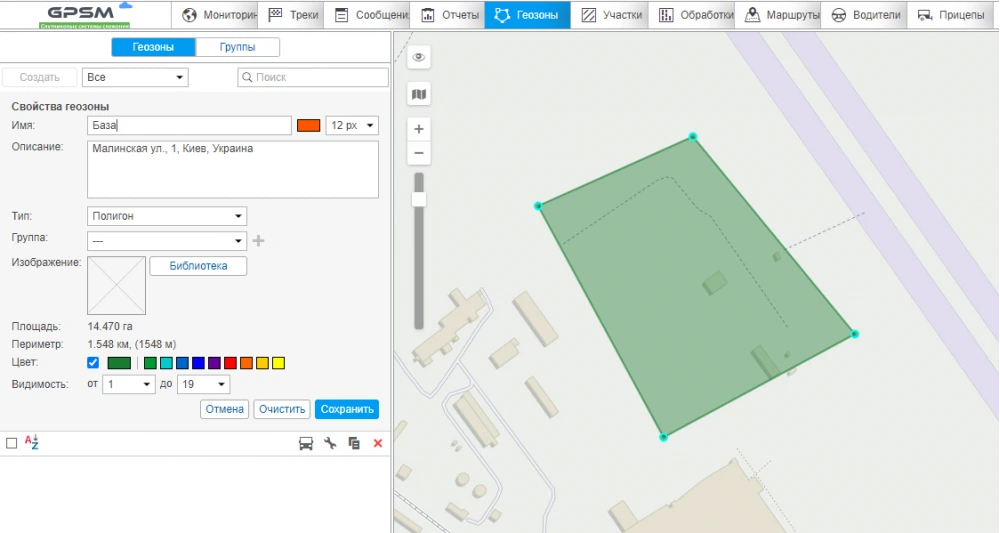Pick the red color swatch

[231, 362]
